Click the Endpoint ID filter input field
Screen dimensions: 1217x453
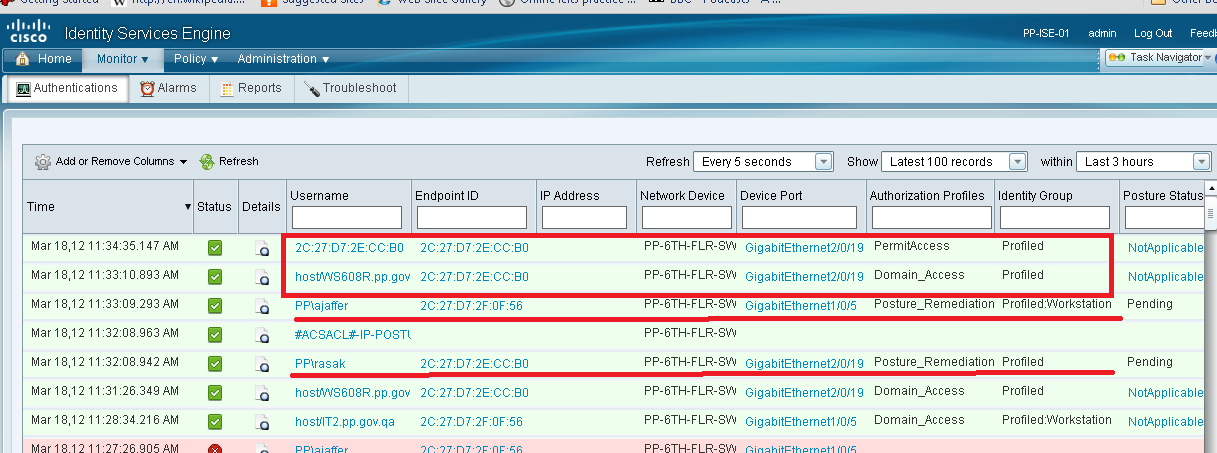(x=472, y=217)
